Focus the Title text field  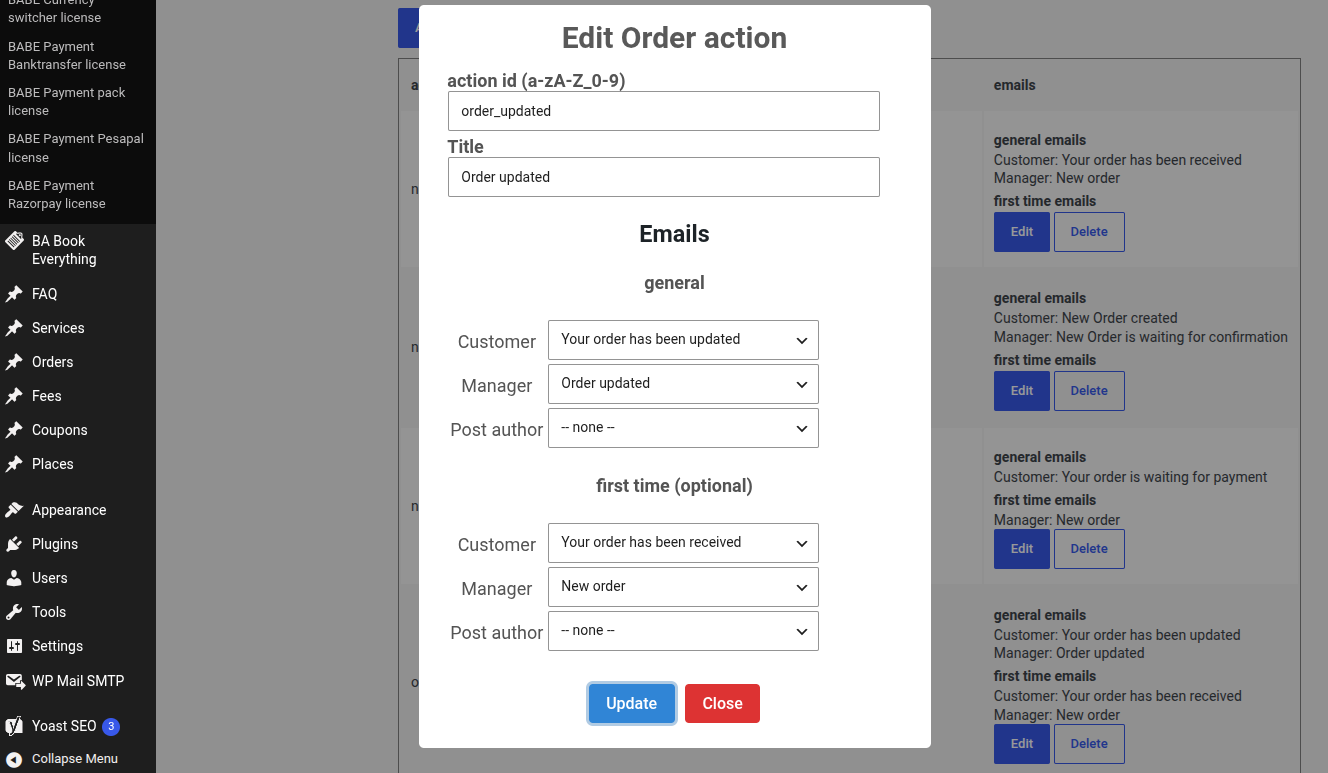(x=664, y=177)
